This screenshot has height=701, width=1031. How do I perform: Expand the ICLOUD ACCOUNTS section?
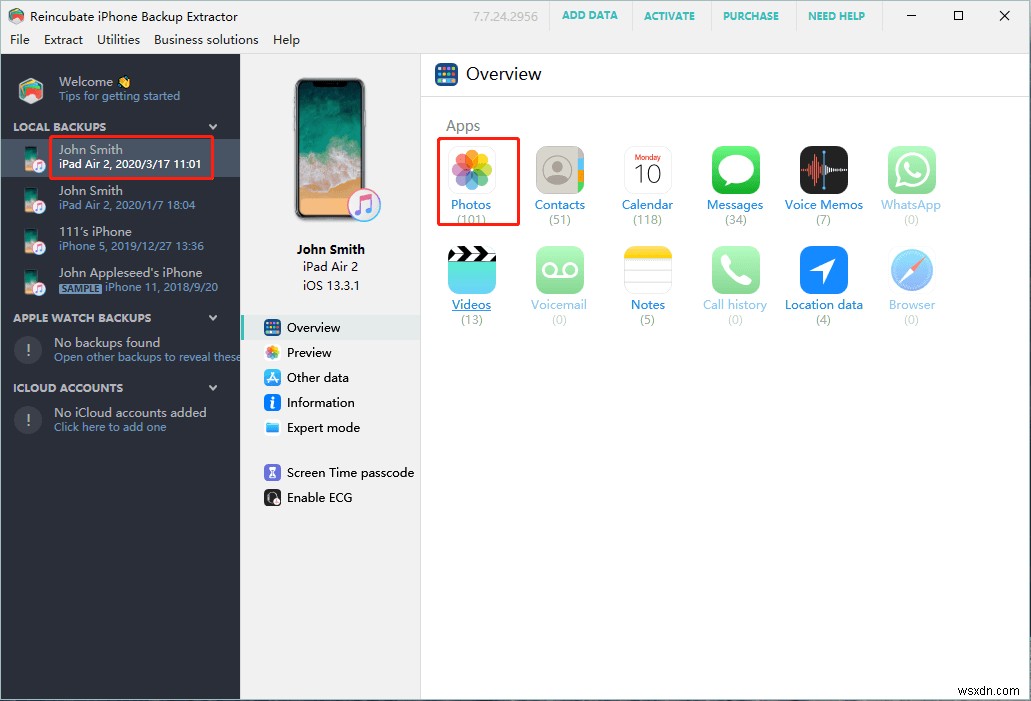coord(212,387)
